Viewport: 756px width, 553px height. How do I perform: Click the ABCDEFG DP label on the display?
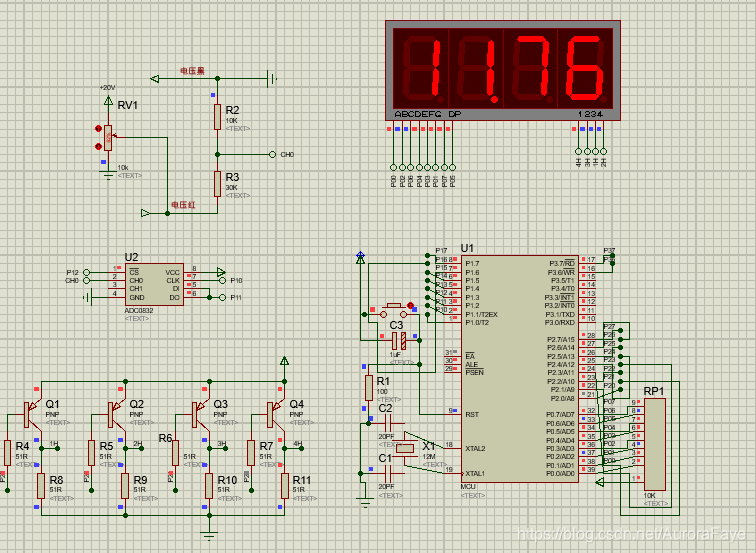(428, 114)
